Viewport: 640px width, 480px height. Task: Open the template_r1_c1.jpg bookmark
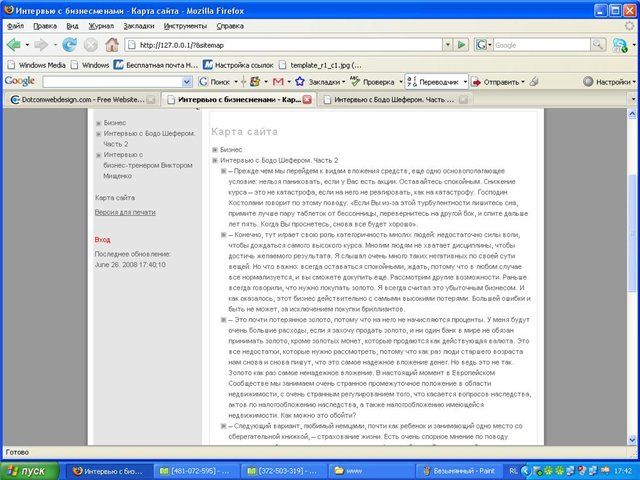320,65
